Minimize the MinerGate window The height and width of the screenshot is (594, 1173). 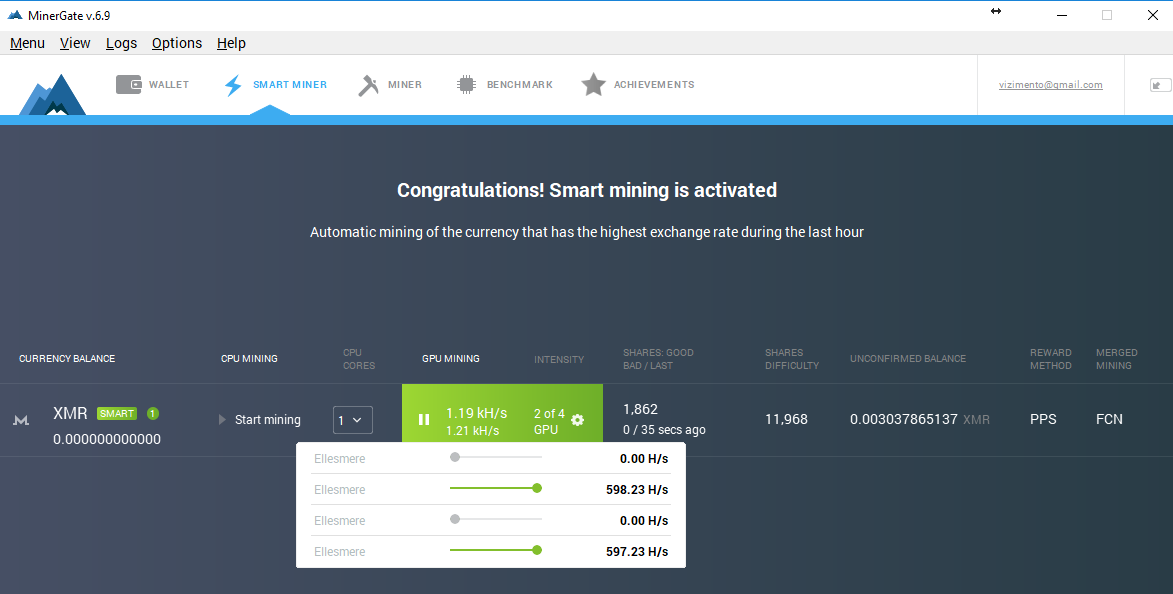[1062, 15]
